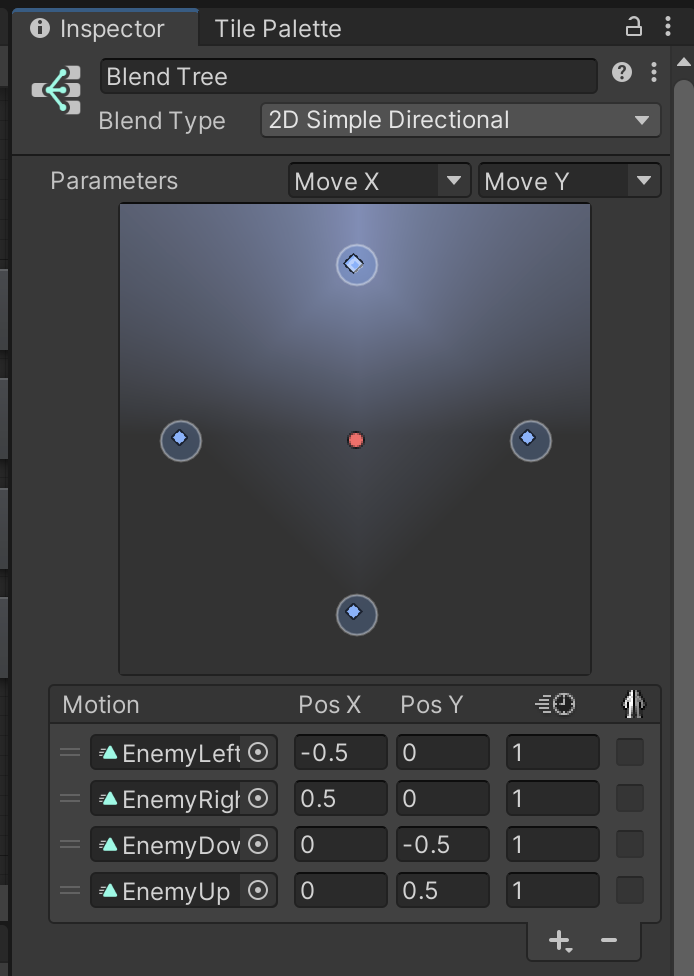Image resolution: width=694 pixels, height=976 pixels.
Task: Expand the Move Y parameter dropdown
Action: point(568,181)
